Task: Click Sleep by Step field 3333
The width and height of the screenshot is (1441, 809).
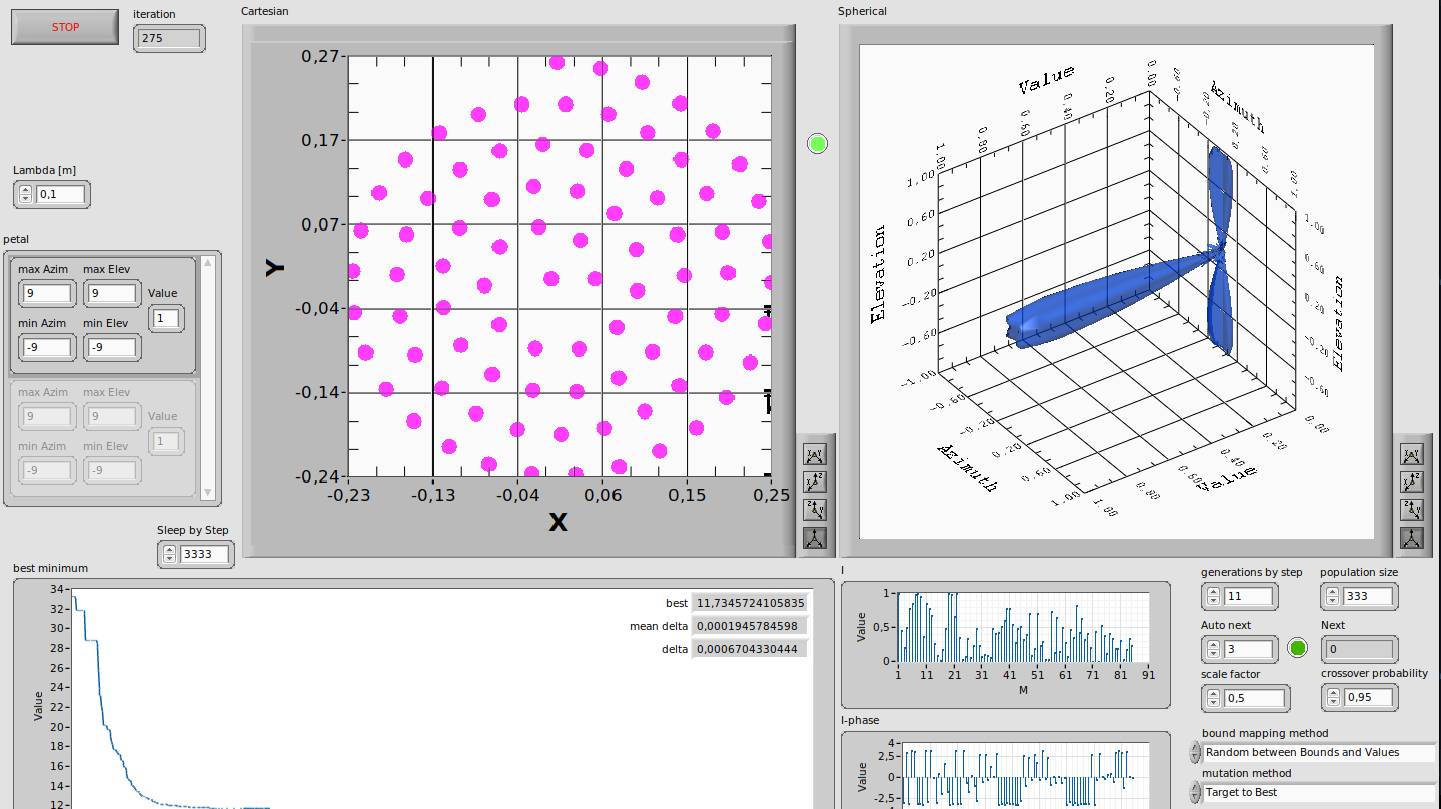Action: pyautogui.click(x=205, y=554)
